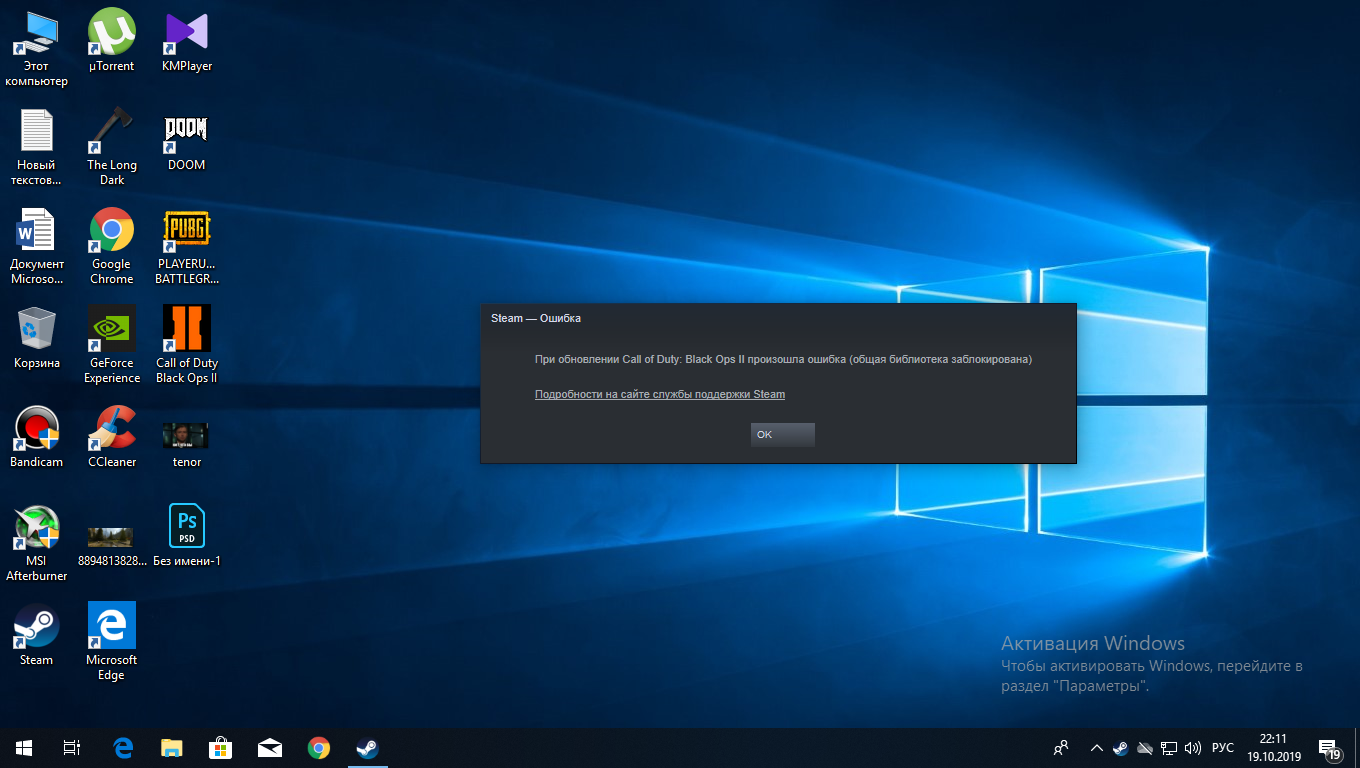Screen dimensions: 1360x768
Task: Open the Steam support site details link
Action: point(660,394)
